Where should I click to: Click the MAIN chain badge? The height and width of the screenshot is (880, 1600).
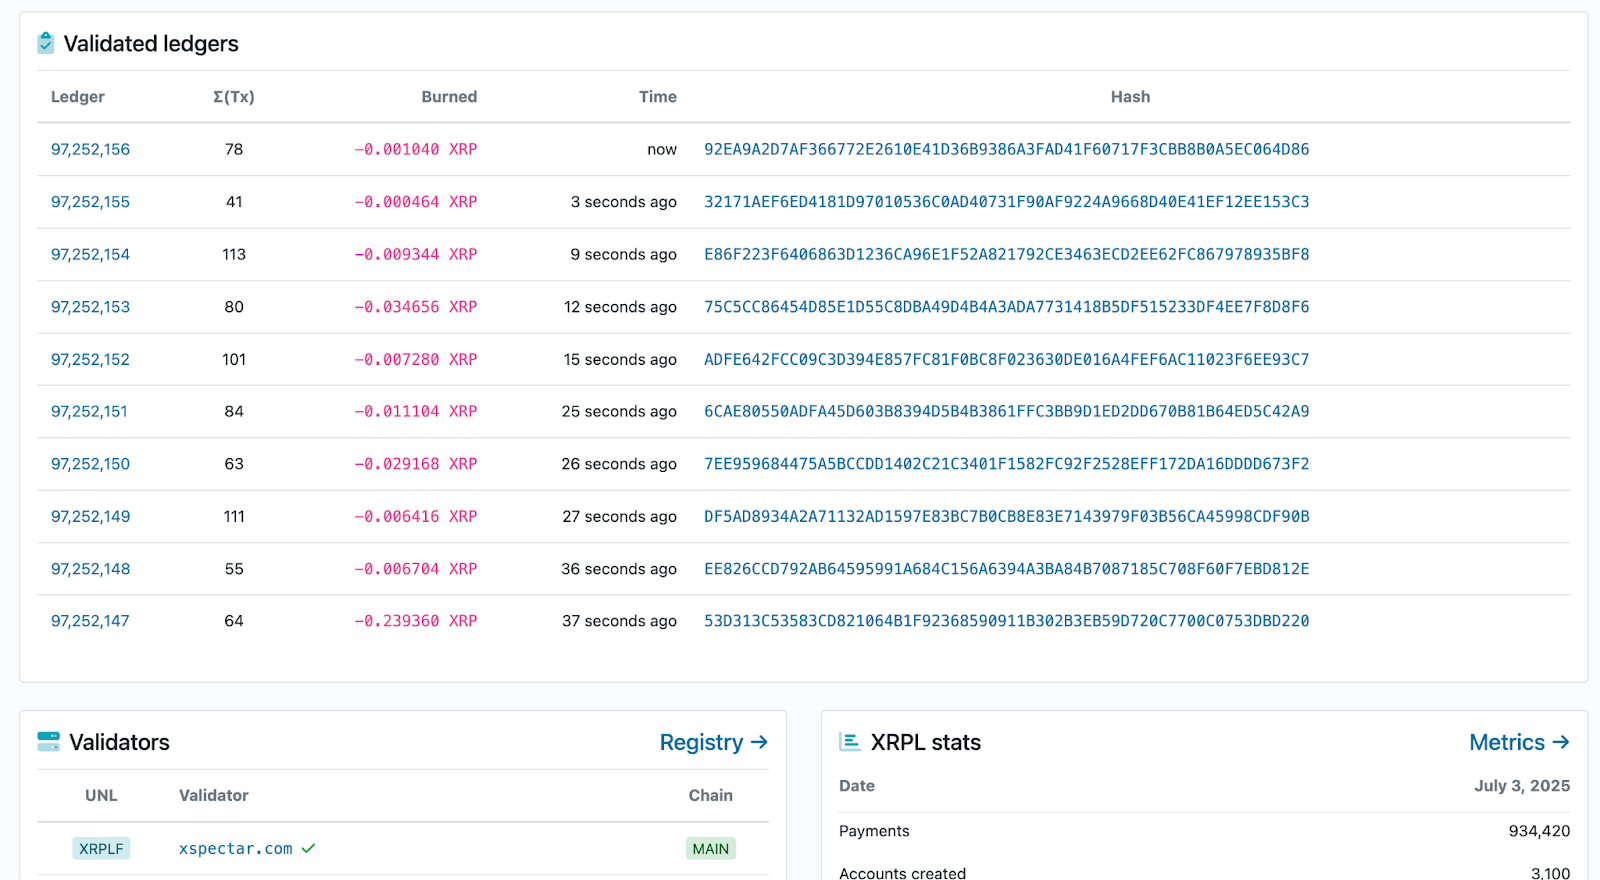coord(711,848)
